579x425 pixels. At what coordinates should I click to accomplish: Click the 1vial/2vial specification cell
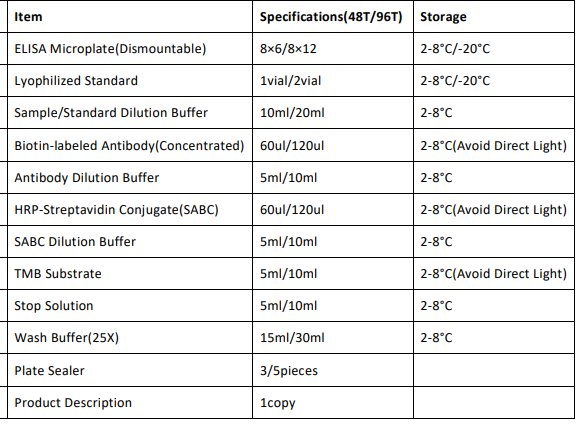333,81
